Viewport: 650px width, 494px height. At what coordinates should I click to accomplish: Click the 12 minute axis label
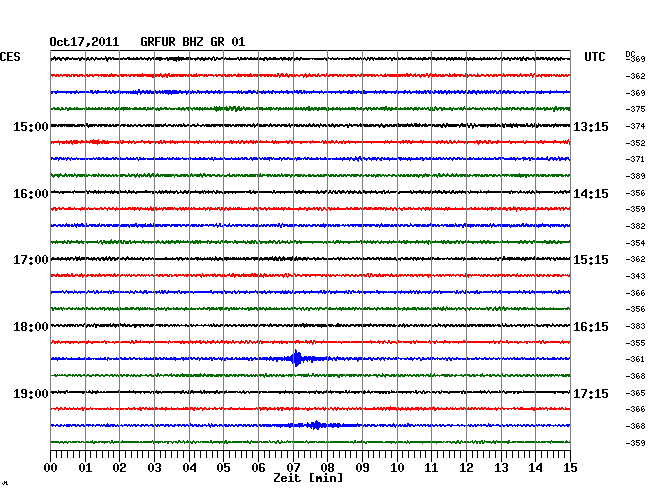point(466,467)
